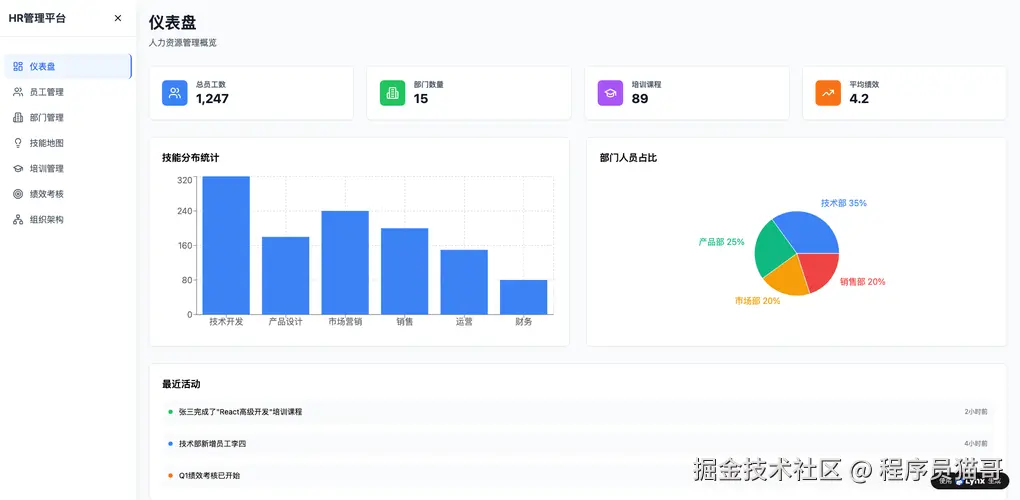The image size is (1020, 500).
Task: Select the red 销售部 pie slice
Action: 820,270
